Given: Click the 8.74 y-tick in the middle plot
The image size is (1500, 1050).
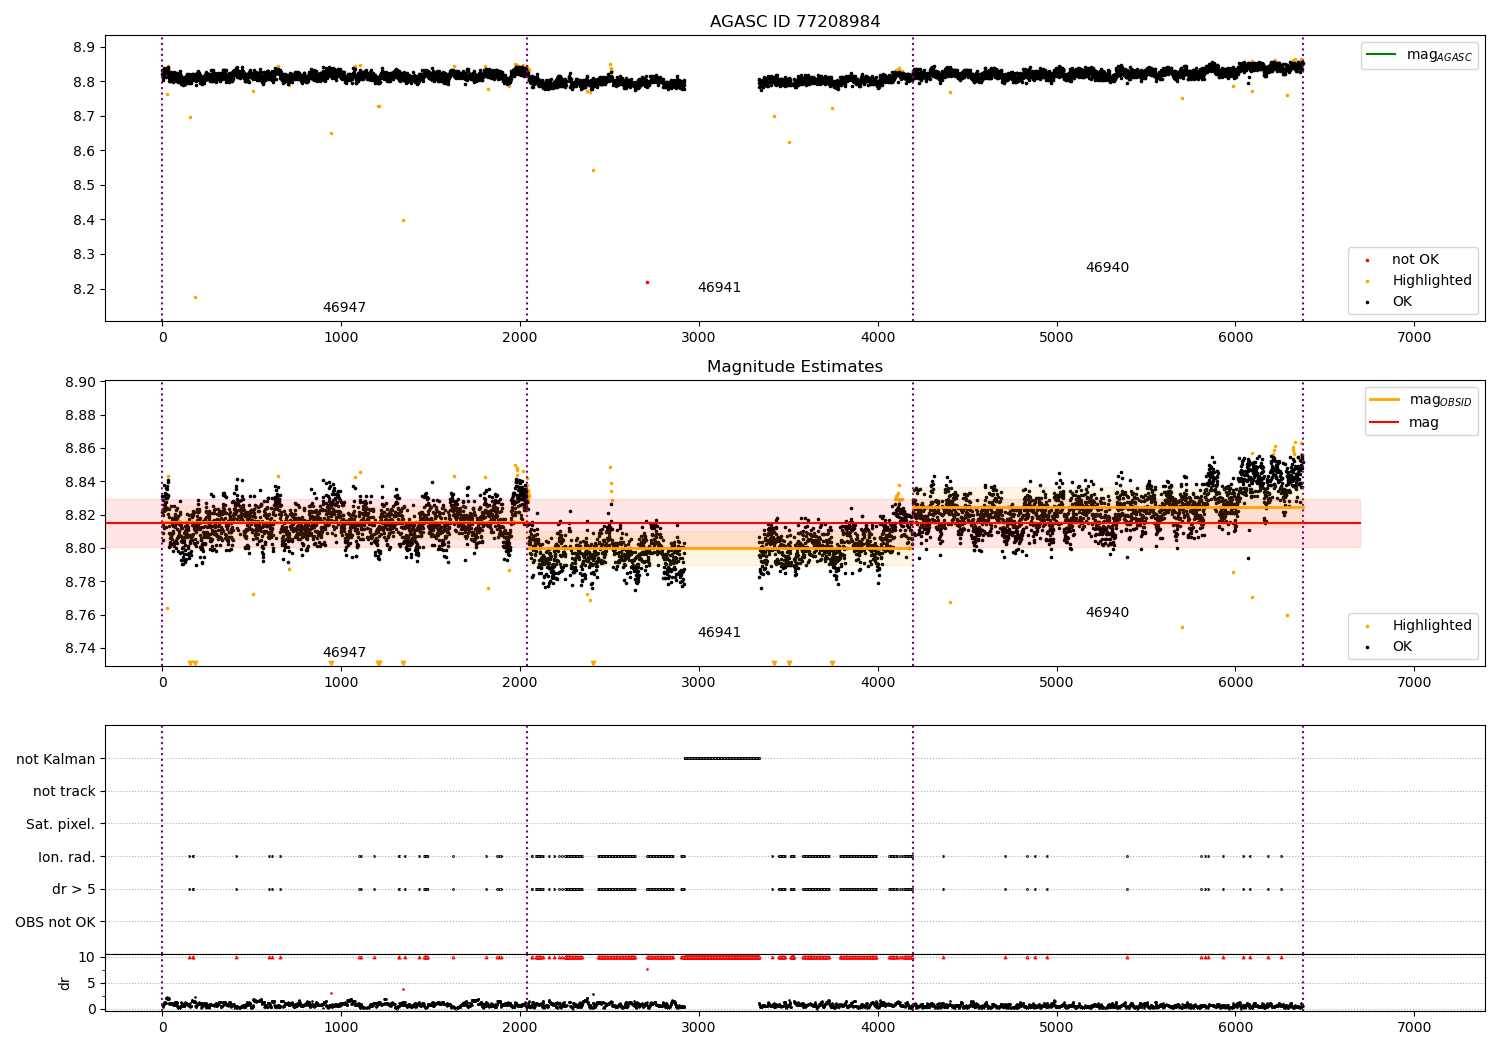Looking at the screenshot, I should (80, 648).
